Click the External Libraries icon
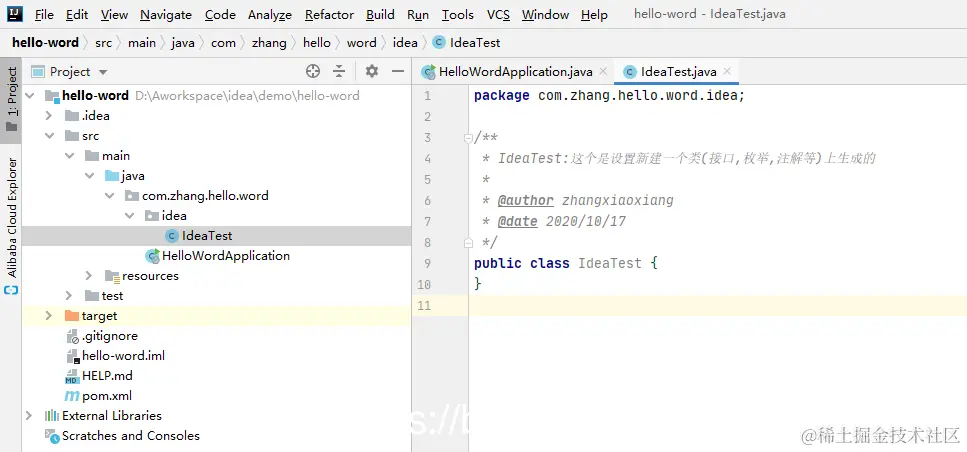Viewport: 967px width, 452px height. pos(52,416)
